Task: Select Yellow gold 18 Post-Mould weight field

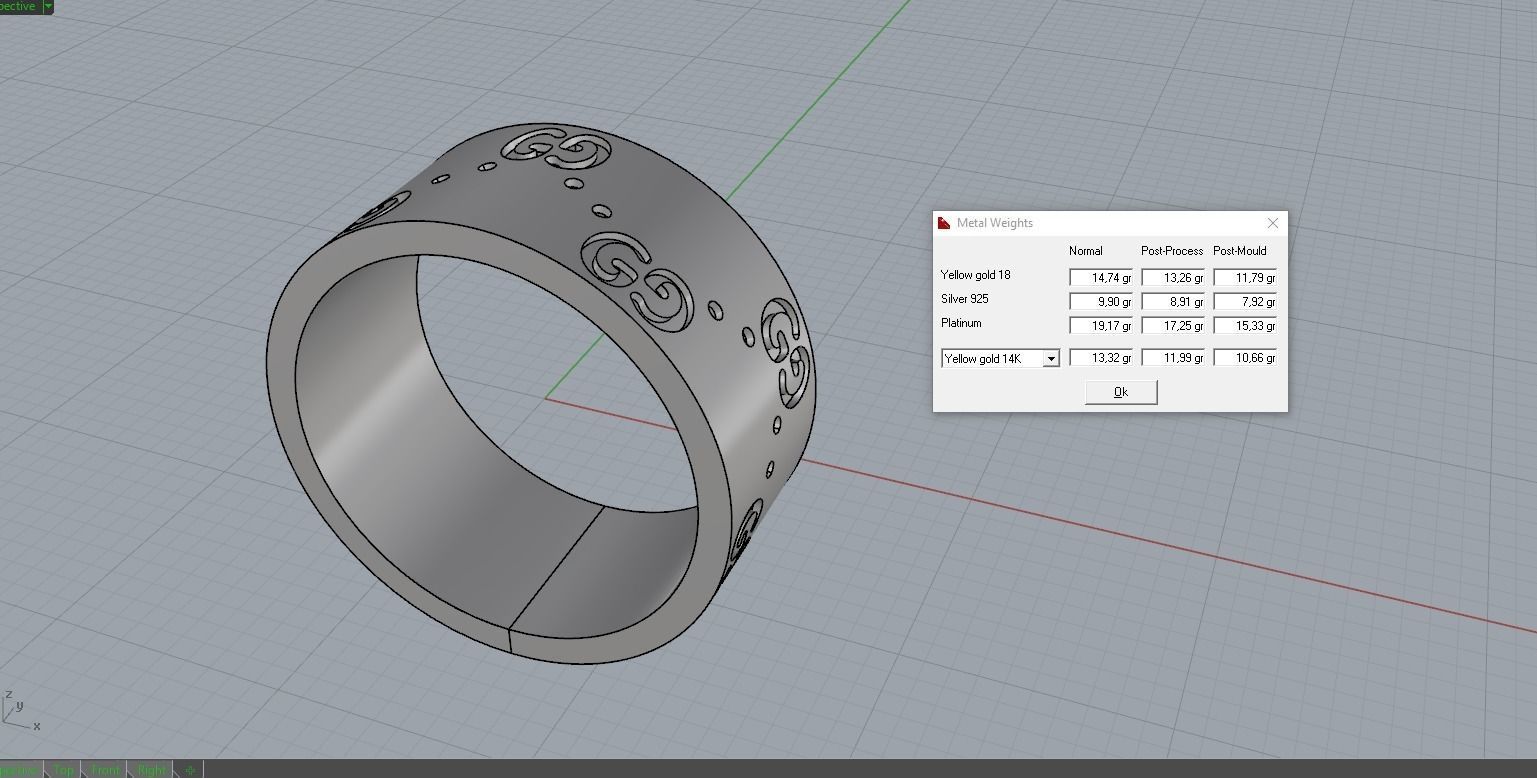Action: tap(1245, 278)
